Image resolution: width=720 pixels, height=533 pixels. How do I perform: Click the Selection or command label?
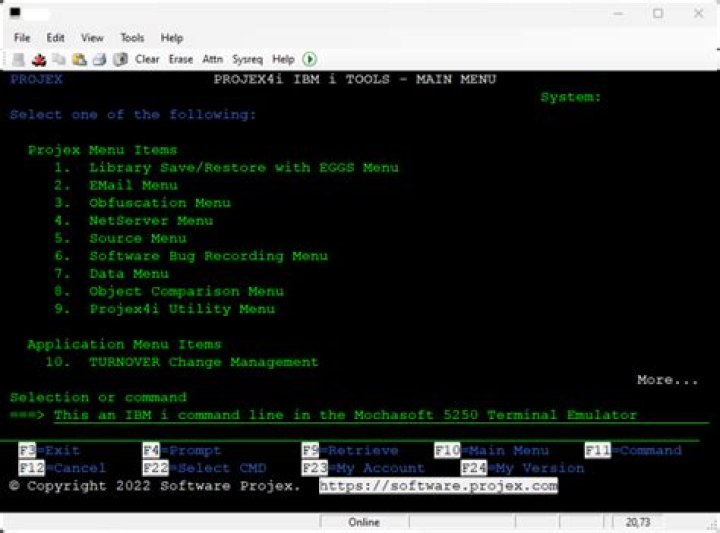click(x=98, y=398)
